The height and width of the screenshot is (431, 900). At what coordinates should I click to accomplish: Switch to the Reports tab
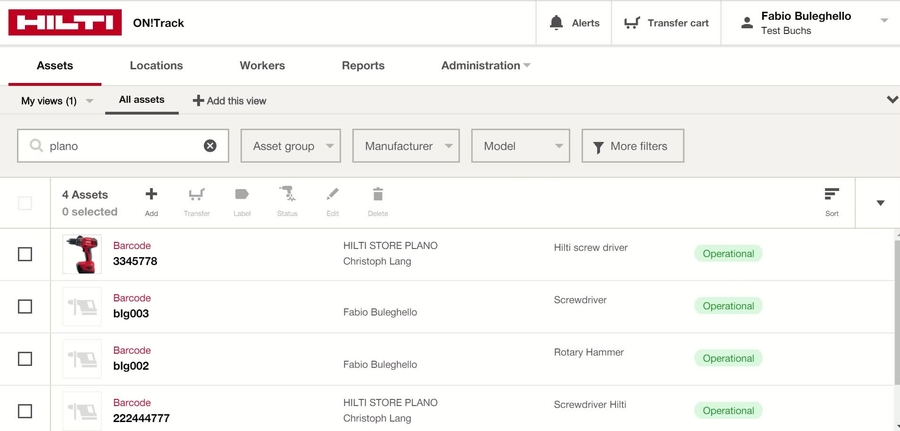(x=363, y=65)
